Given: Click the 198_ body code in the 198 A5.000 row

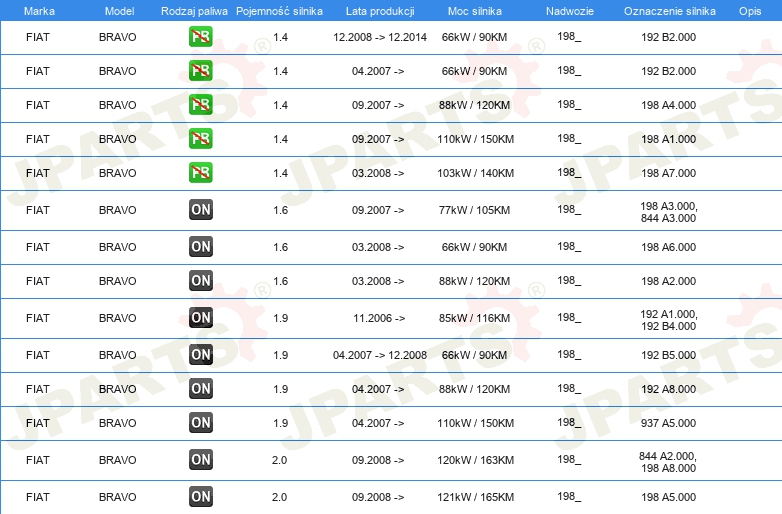Looking at the screenshot, I should coord(569,496).
